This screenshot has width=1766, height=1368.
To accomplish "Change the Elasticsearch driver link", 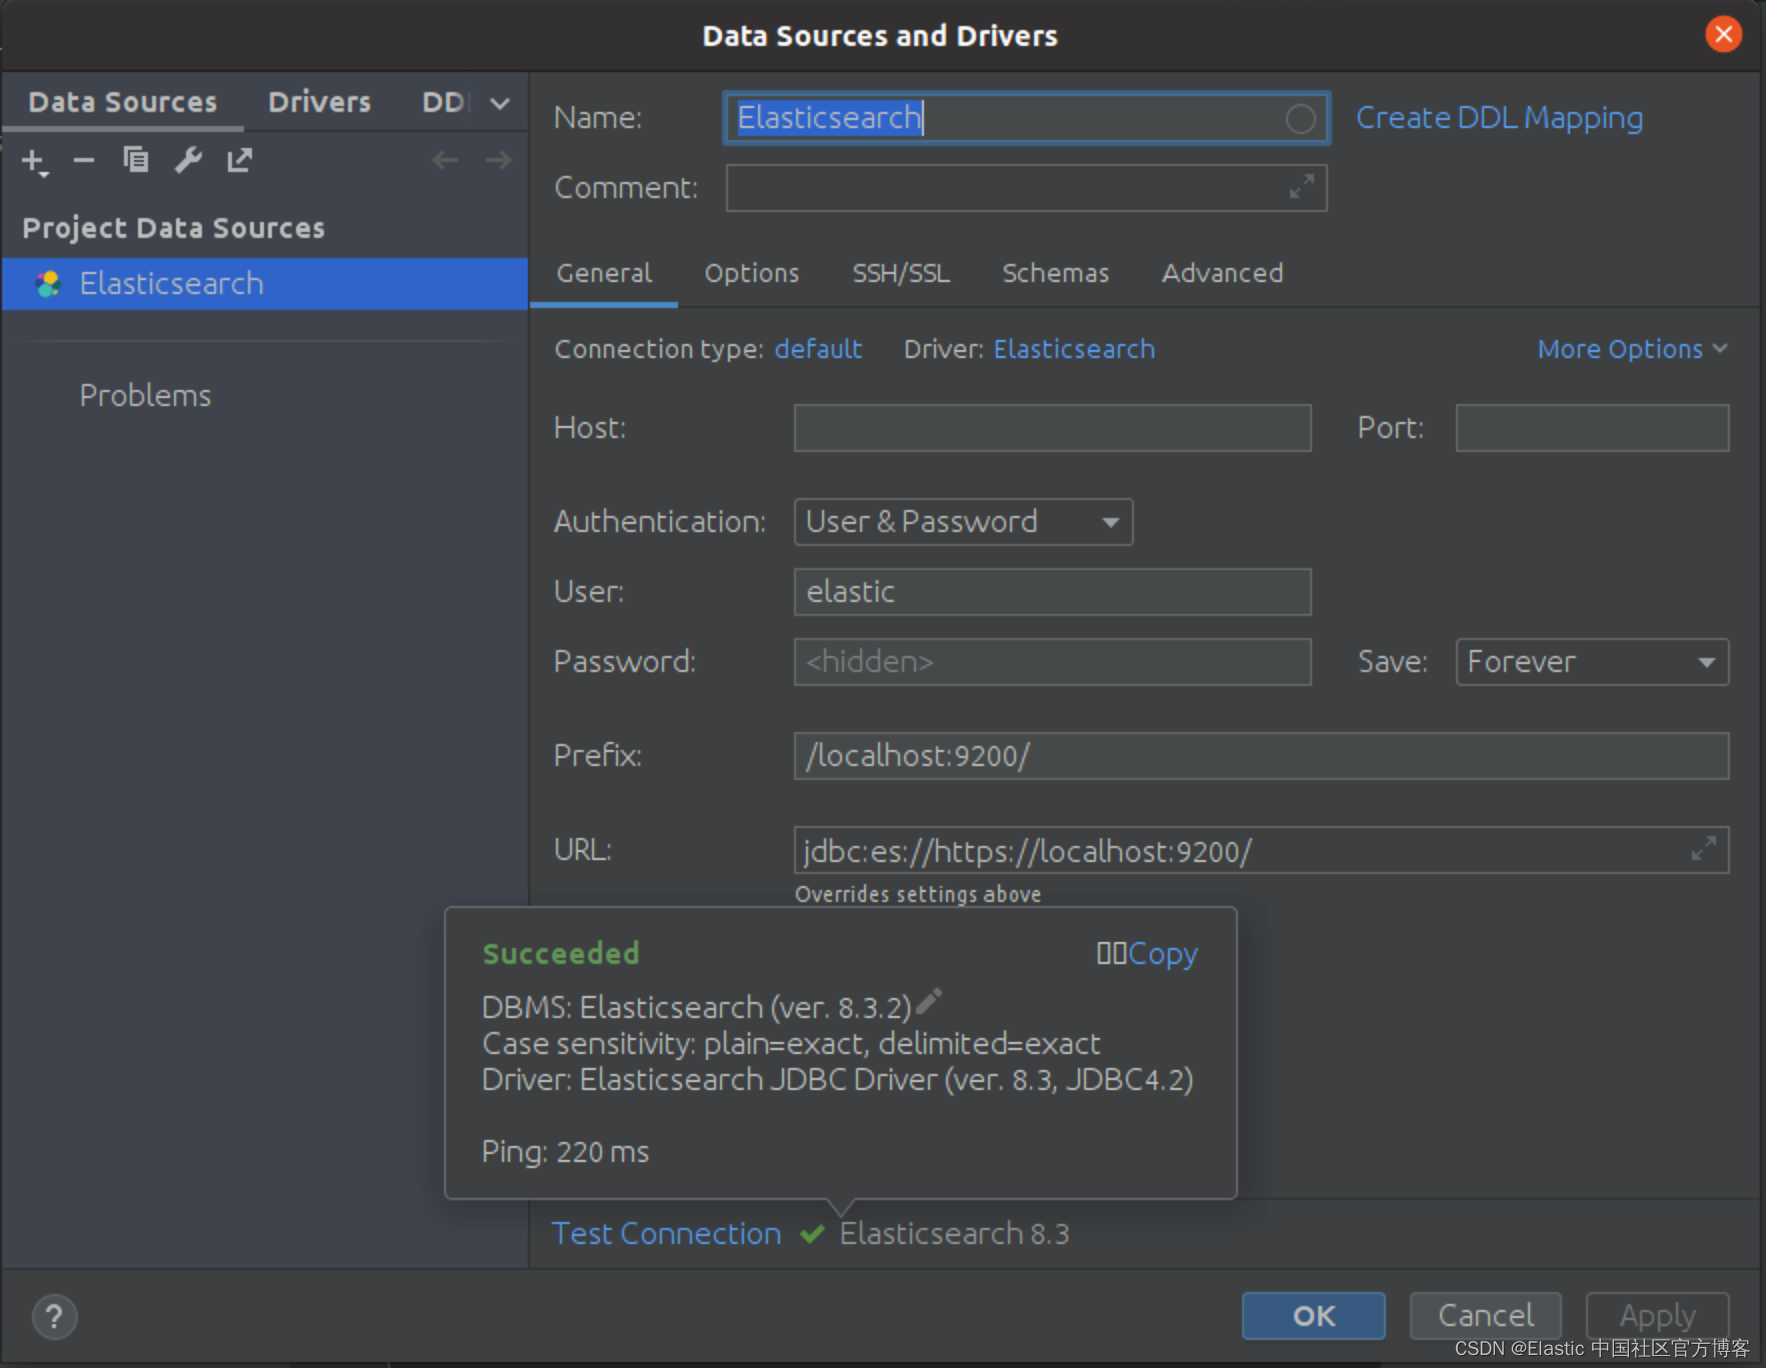I will [x=1074, y=349].
